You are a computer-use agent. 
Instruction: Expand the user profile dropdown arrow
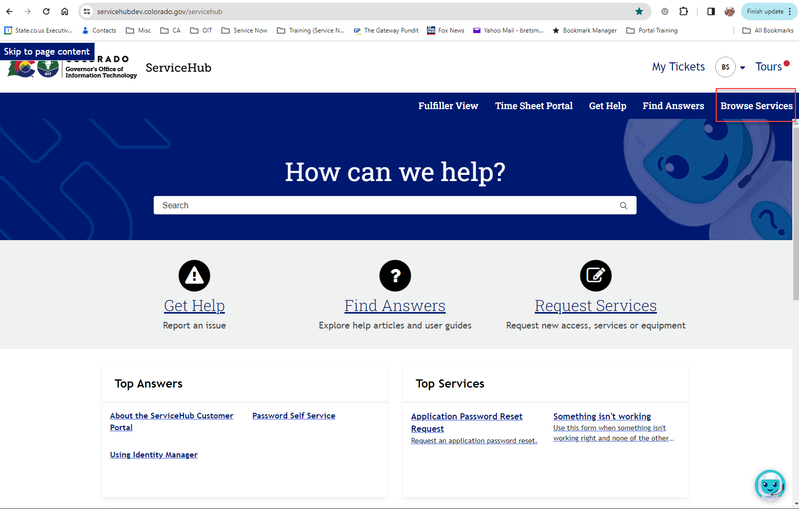pyautogui.click(x=742, y=68)
